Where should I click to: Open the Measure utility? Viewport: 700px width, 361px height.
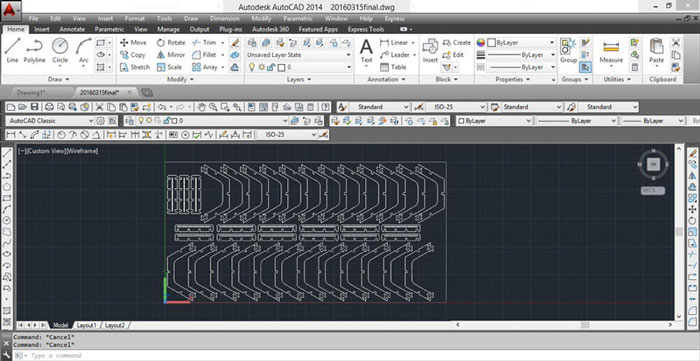pyautogui.click(x=611, y=51)
